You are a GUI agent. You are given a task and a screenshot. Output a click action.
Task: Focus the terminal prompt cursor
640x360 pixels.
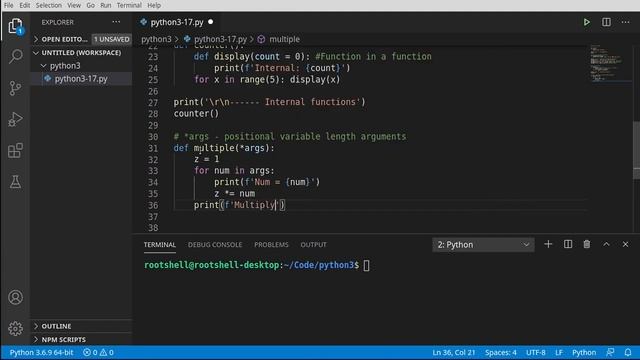click(366, 265)
